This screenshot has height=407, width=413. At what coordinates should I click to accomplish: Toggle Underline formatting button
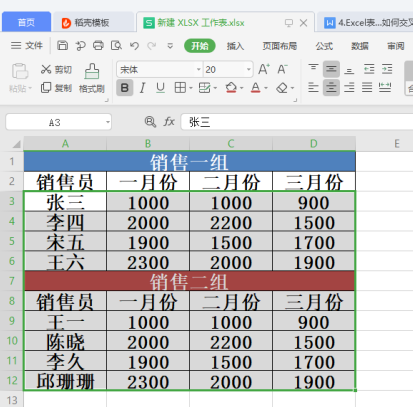tap(160, 88)
